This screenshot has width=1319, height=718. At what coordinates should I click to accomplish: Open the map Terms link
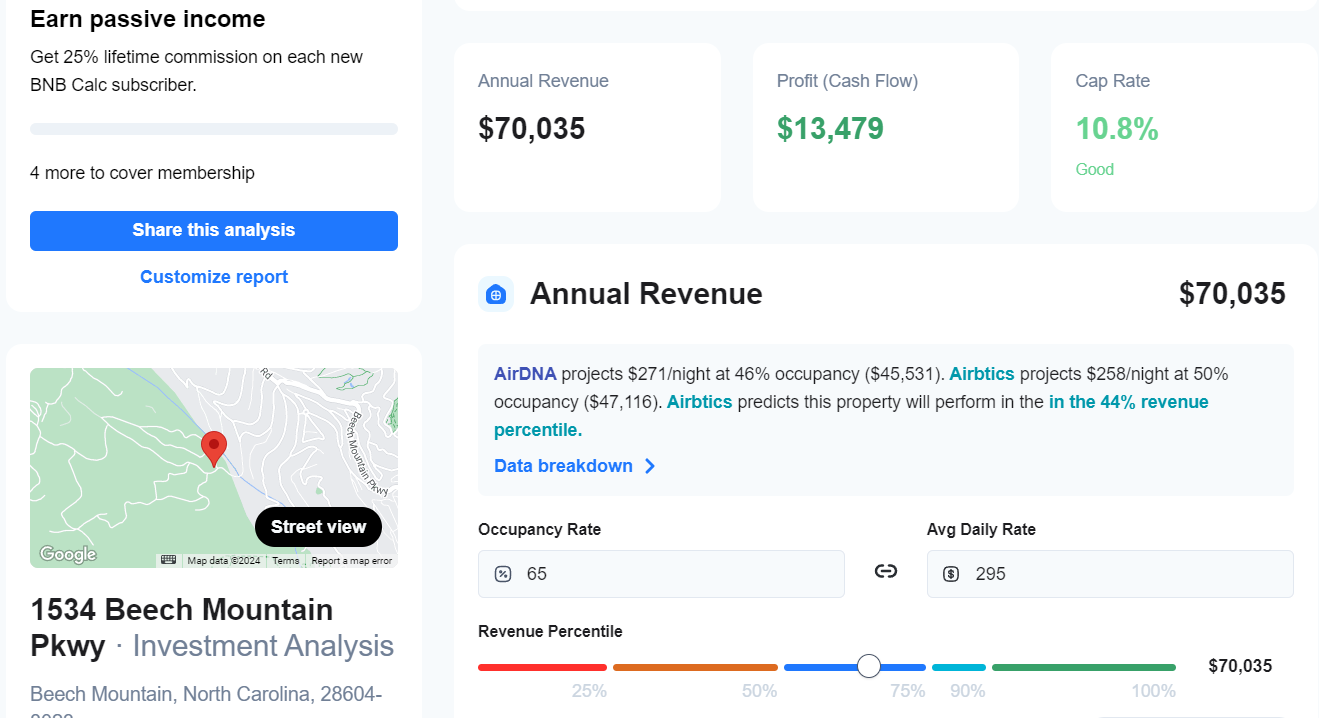(x=286, y=561)
